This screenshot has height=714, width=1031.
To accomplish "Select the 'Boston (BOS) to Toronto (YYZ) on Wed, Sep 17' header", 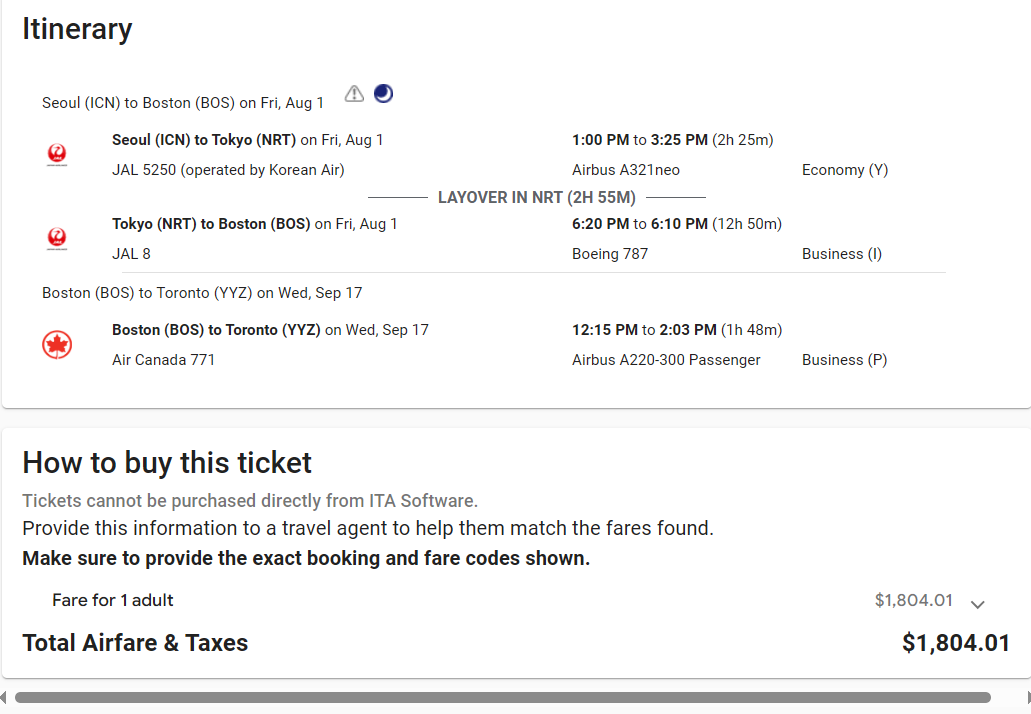I will (x=202, y=293).
